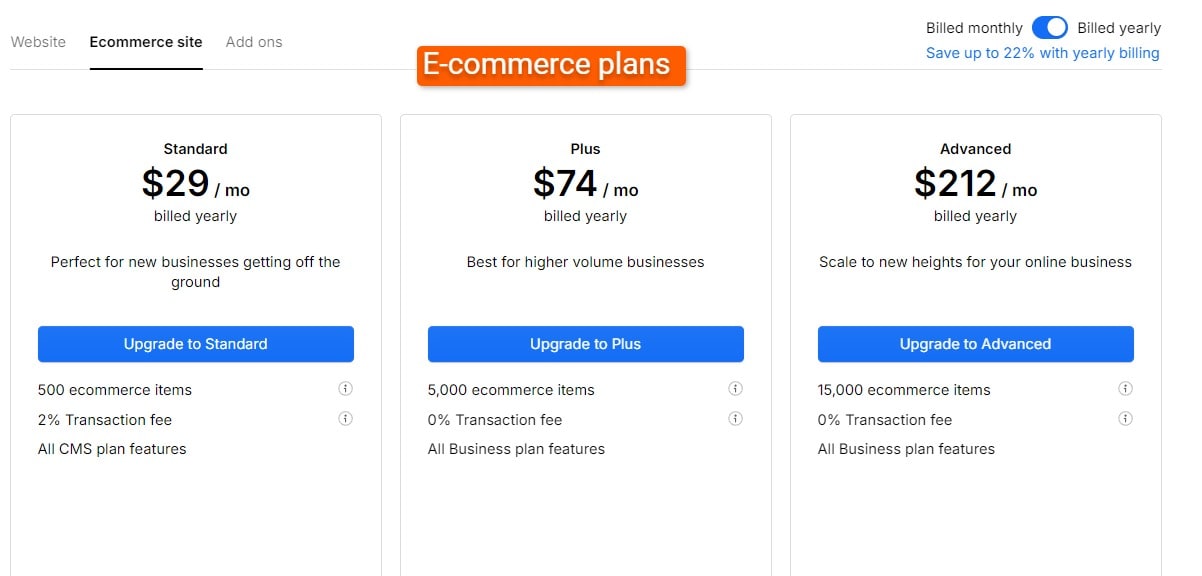Click info icon beside Advanced 0% Transaction fee
Image resolution: width=1202 pixels, height=576 pixels.
point(1125,419)
